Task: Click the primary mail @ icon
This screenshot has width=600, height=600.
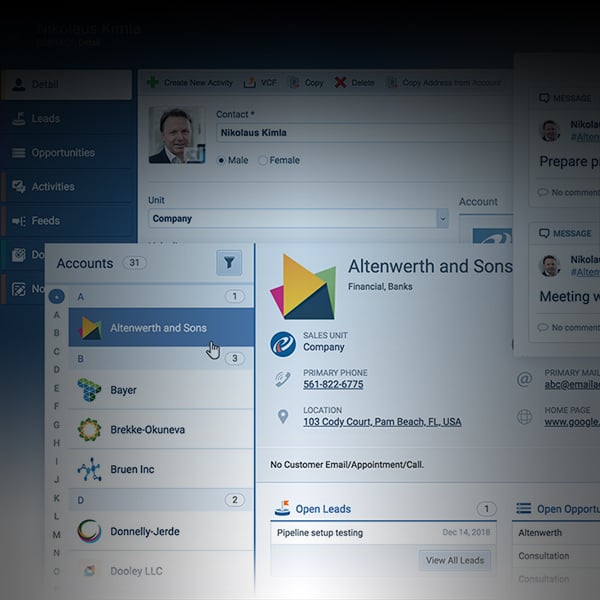Action: pos(524,379)
